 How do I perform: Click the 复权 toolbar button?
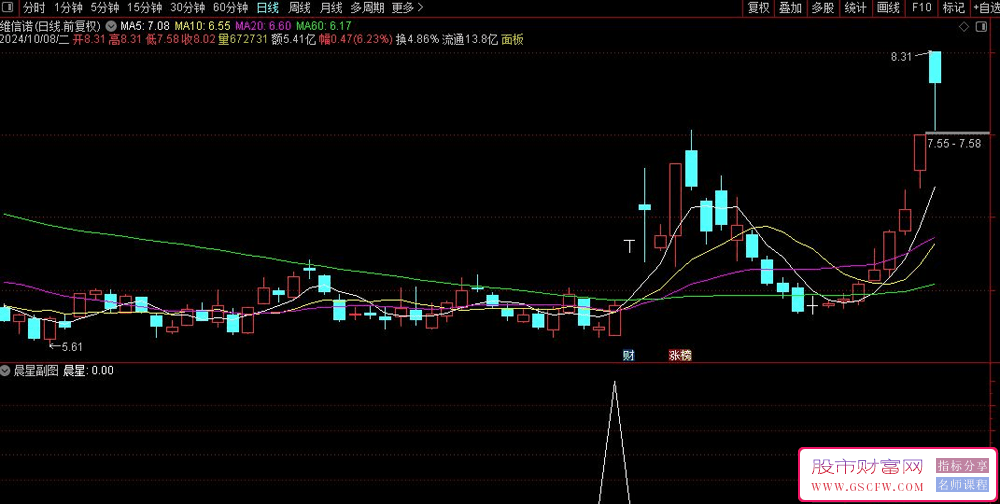pos(759,8)
